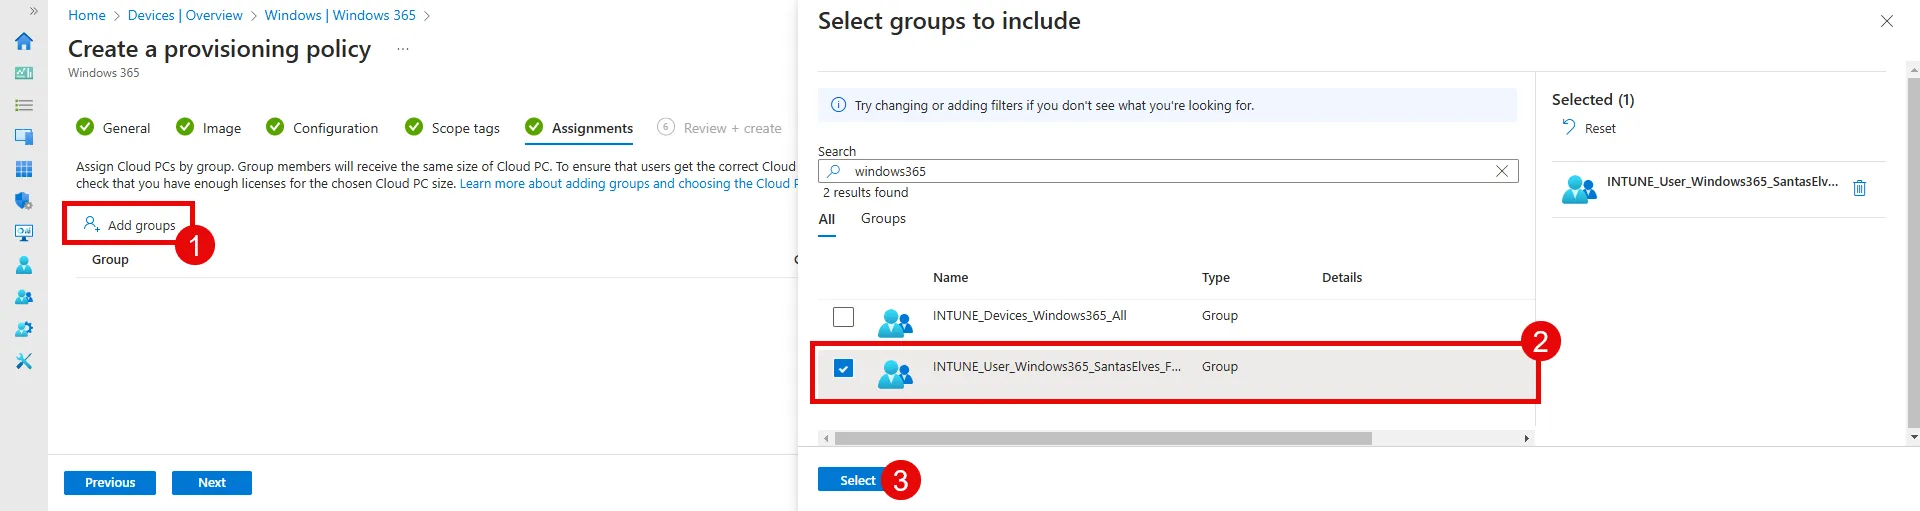Go to General step tab

pyautogui.click(x=114, y=128)
